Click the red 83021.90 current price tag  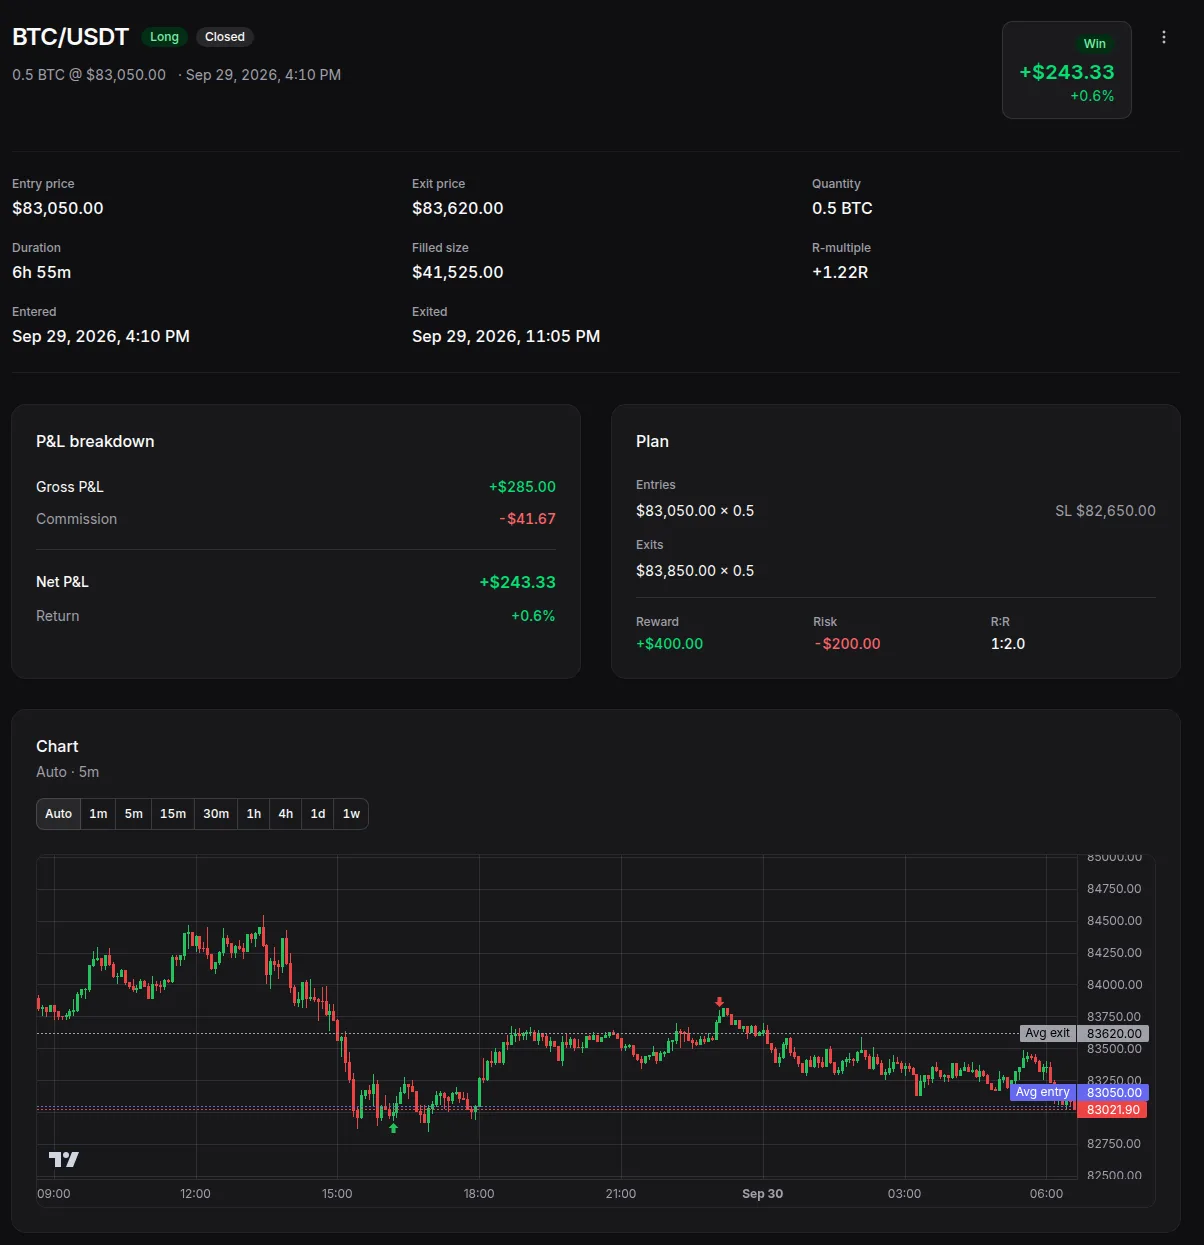click(x=1112, y=1110)
